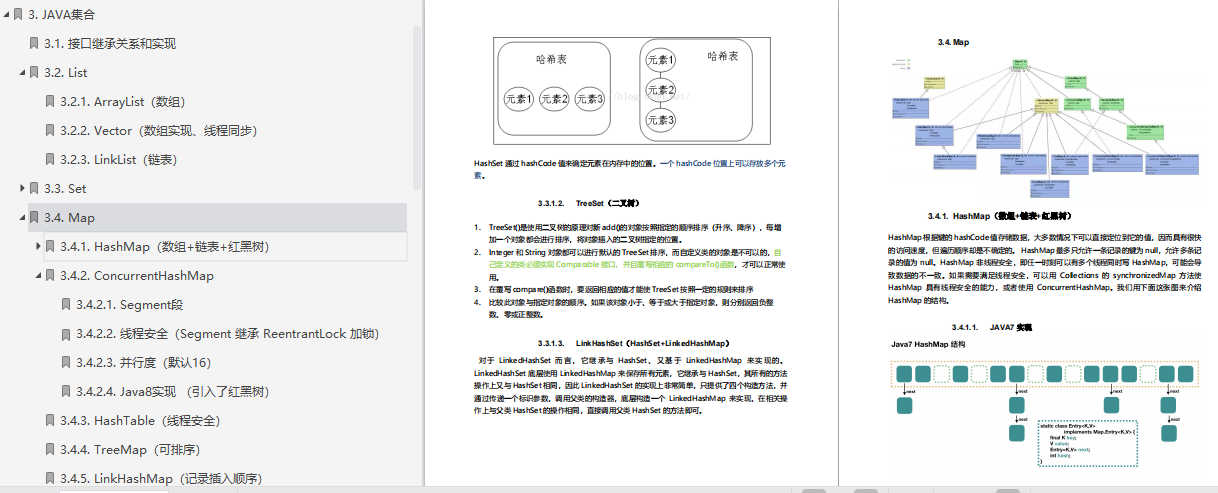The image size is (1218, 493).
Task: Click heading 3.4.1. HashMap(数组+链表+红黑树) on the page
Action: click(999, 215)
